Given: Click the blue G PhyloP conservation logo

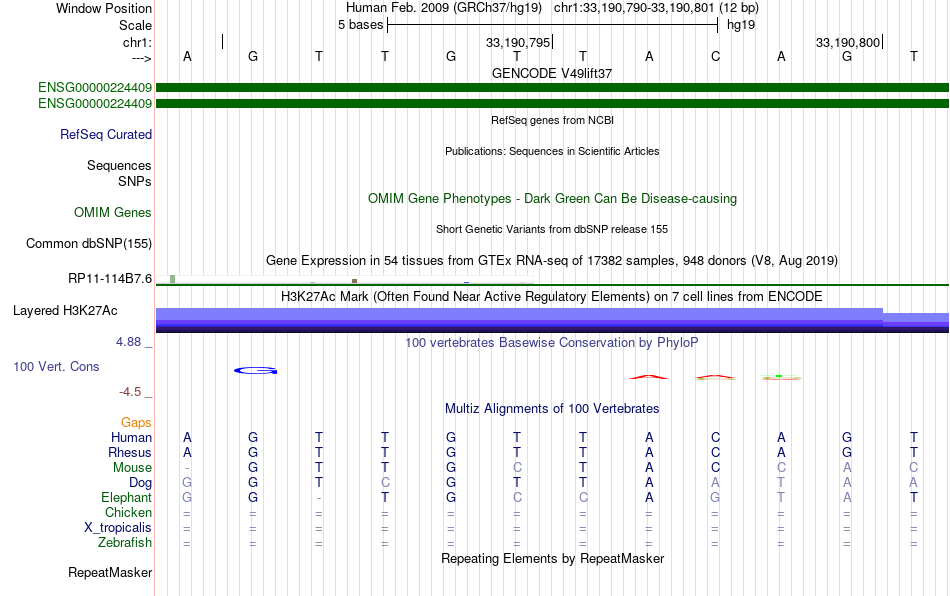Looking at the screenshot, I should [x=256, y=371].
